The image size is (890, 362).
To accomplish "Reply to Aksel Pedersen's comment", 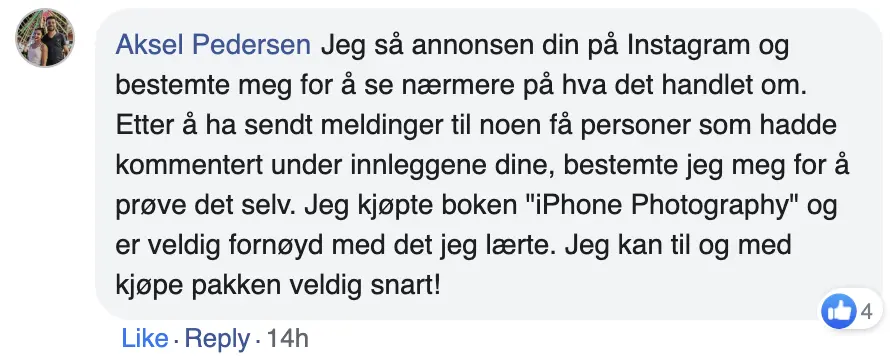I will (217, 339).
